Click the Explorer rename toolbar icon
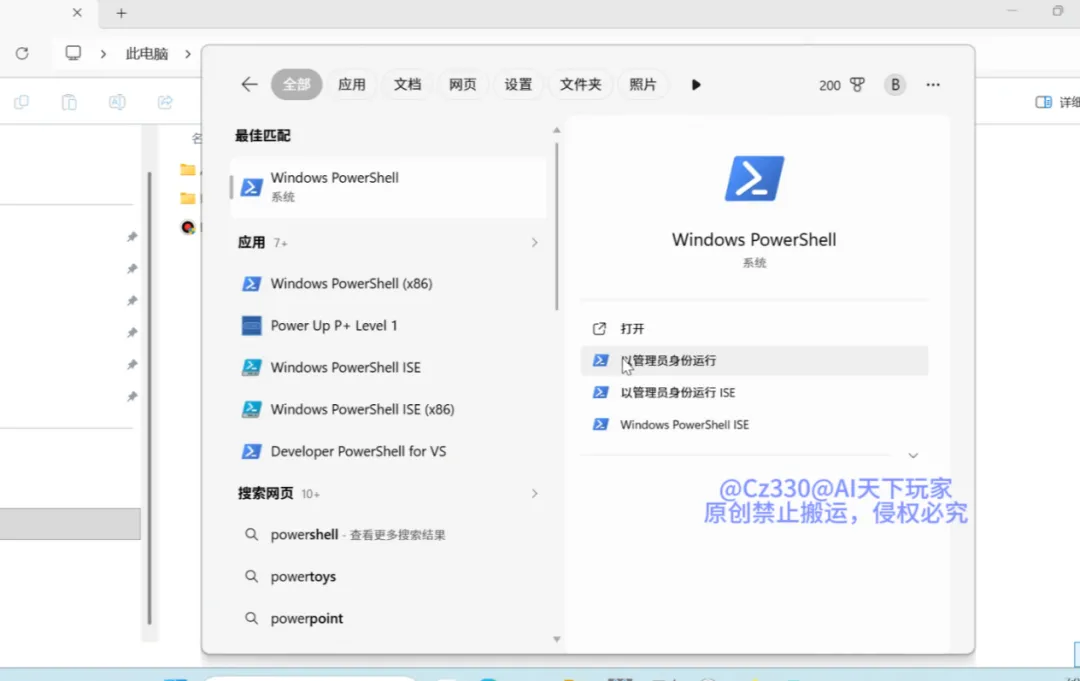The height and width of the screenshot is (681, 1080). (117, 103)
